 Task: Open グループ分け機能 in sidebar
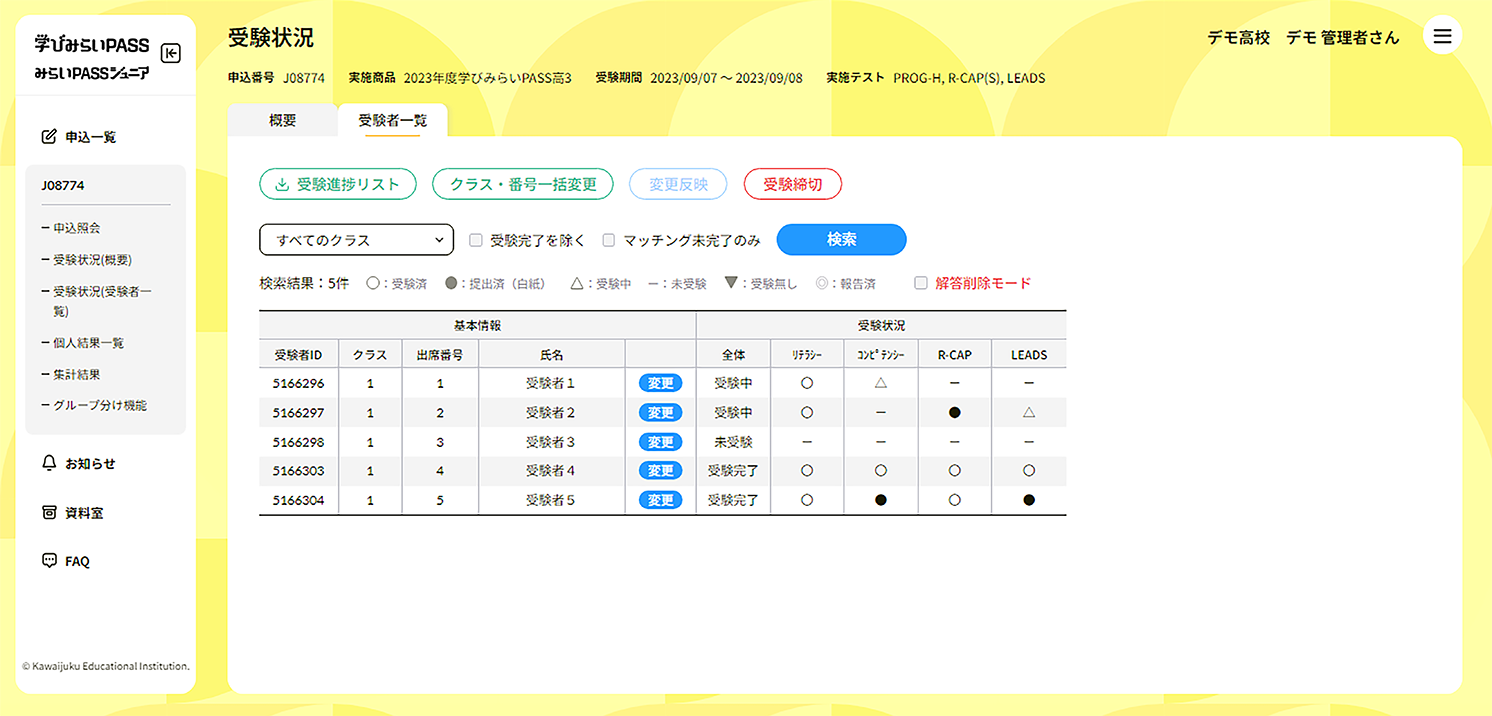(99, 405)
